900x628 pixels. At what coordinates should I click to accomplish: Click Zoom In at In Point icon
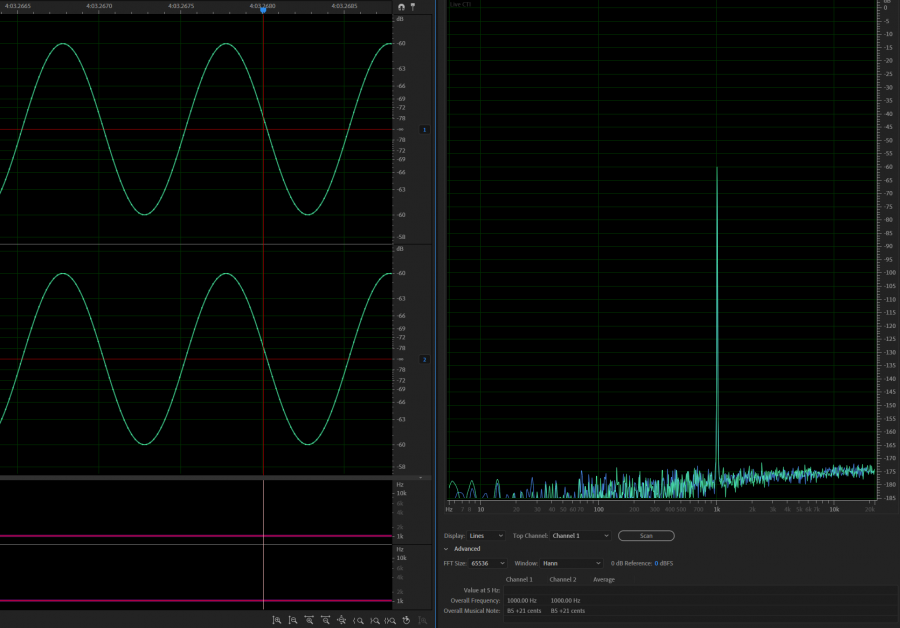point(357,621)
